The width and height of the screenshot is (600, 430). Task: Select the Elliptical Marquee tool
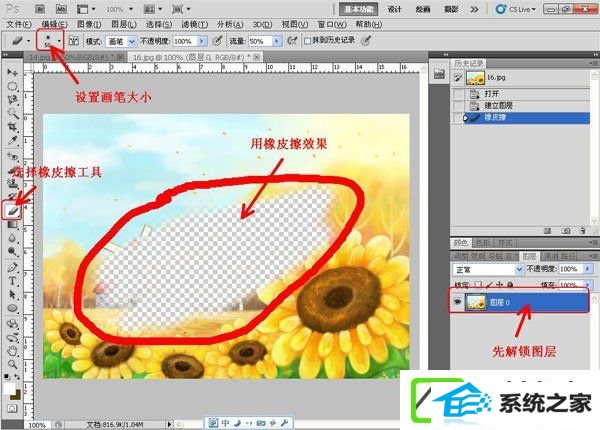[12, 86]
